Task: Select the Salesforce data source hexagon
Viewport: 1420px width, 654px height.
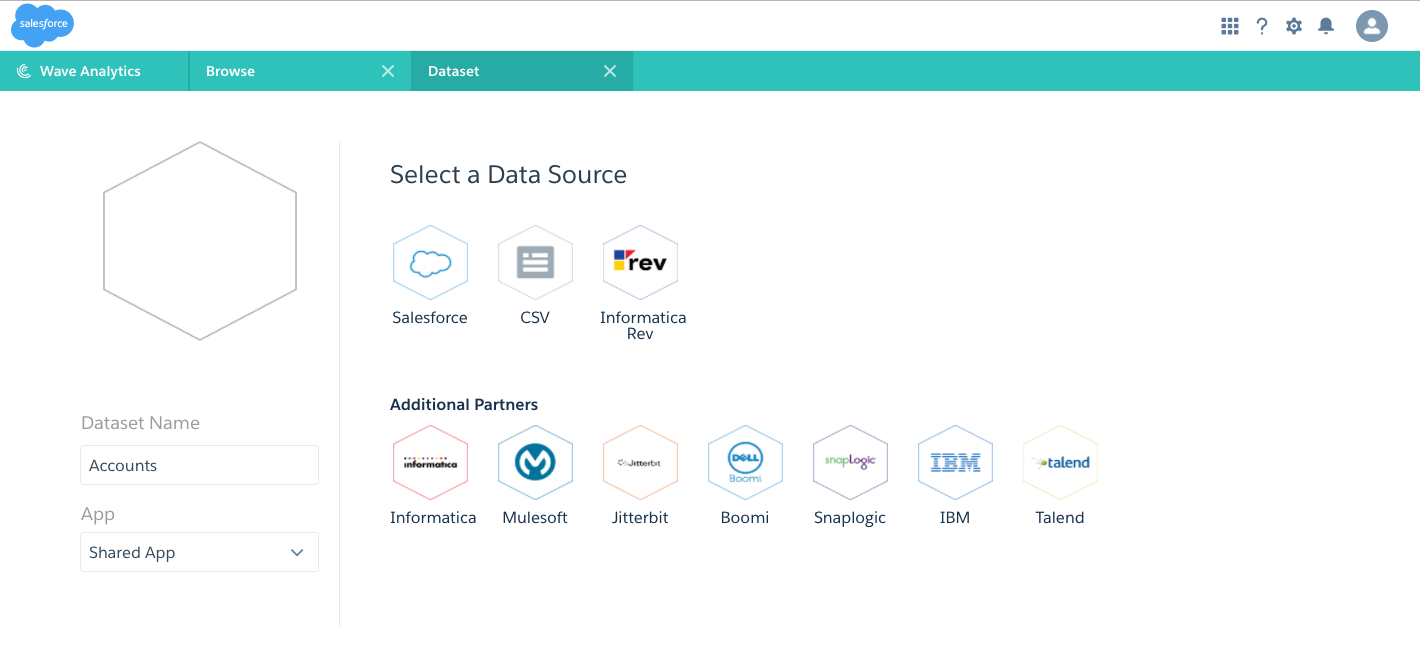Action: pos(430,262)
